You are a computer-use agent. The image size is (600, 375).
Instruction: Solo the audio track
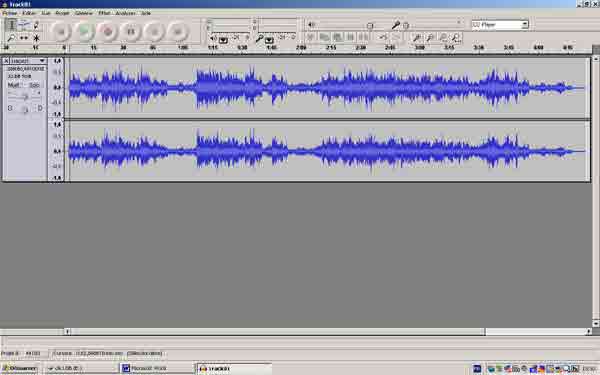point(34,85)
